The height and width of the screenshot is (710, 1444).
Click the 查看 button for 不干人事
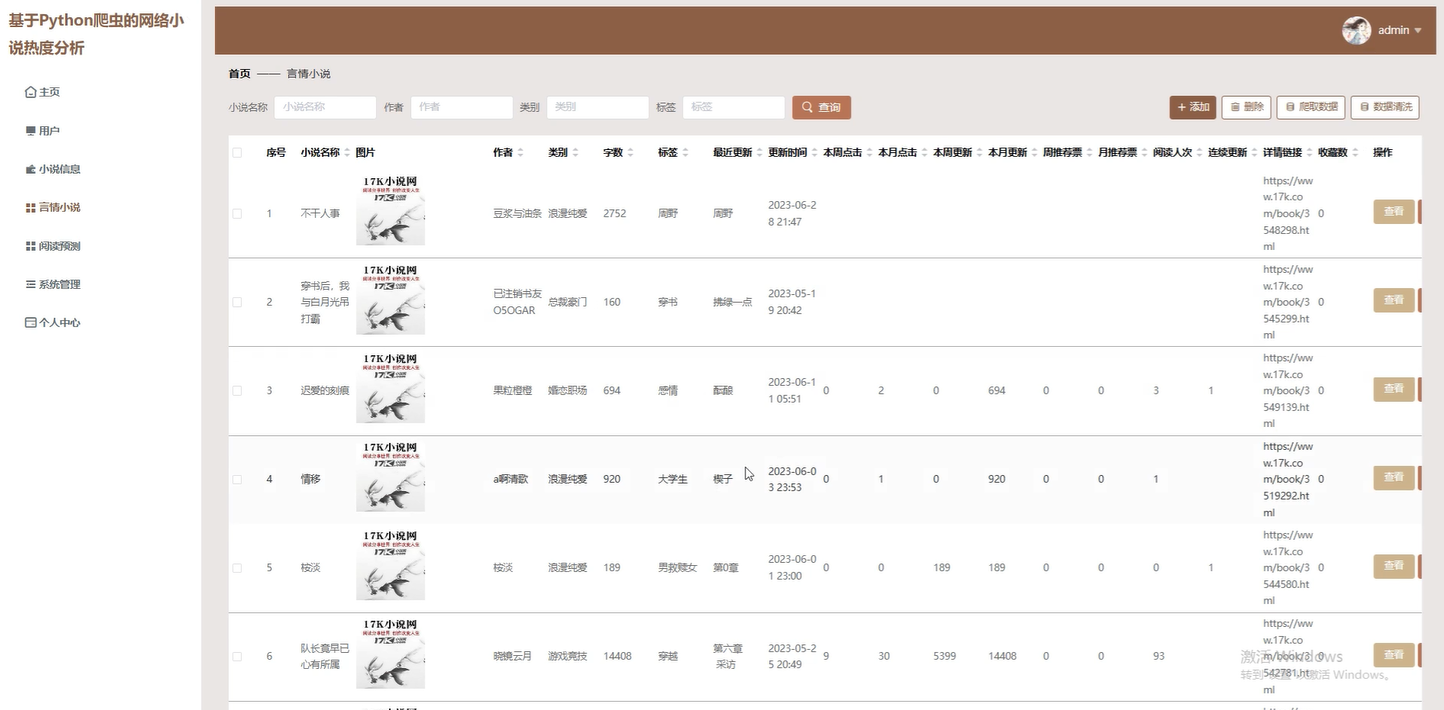point(1394,212)
